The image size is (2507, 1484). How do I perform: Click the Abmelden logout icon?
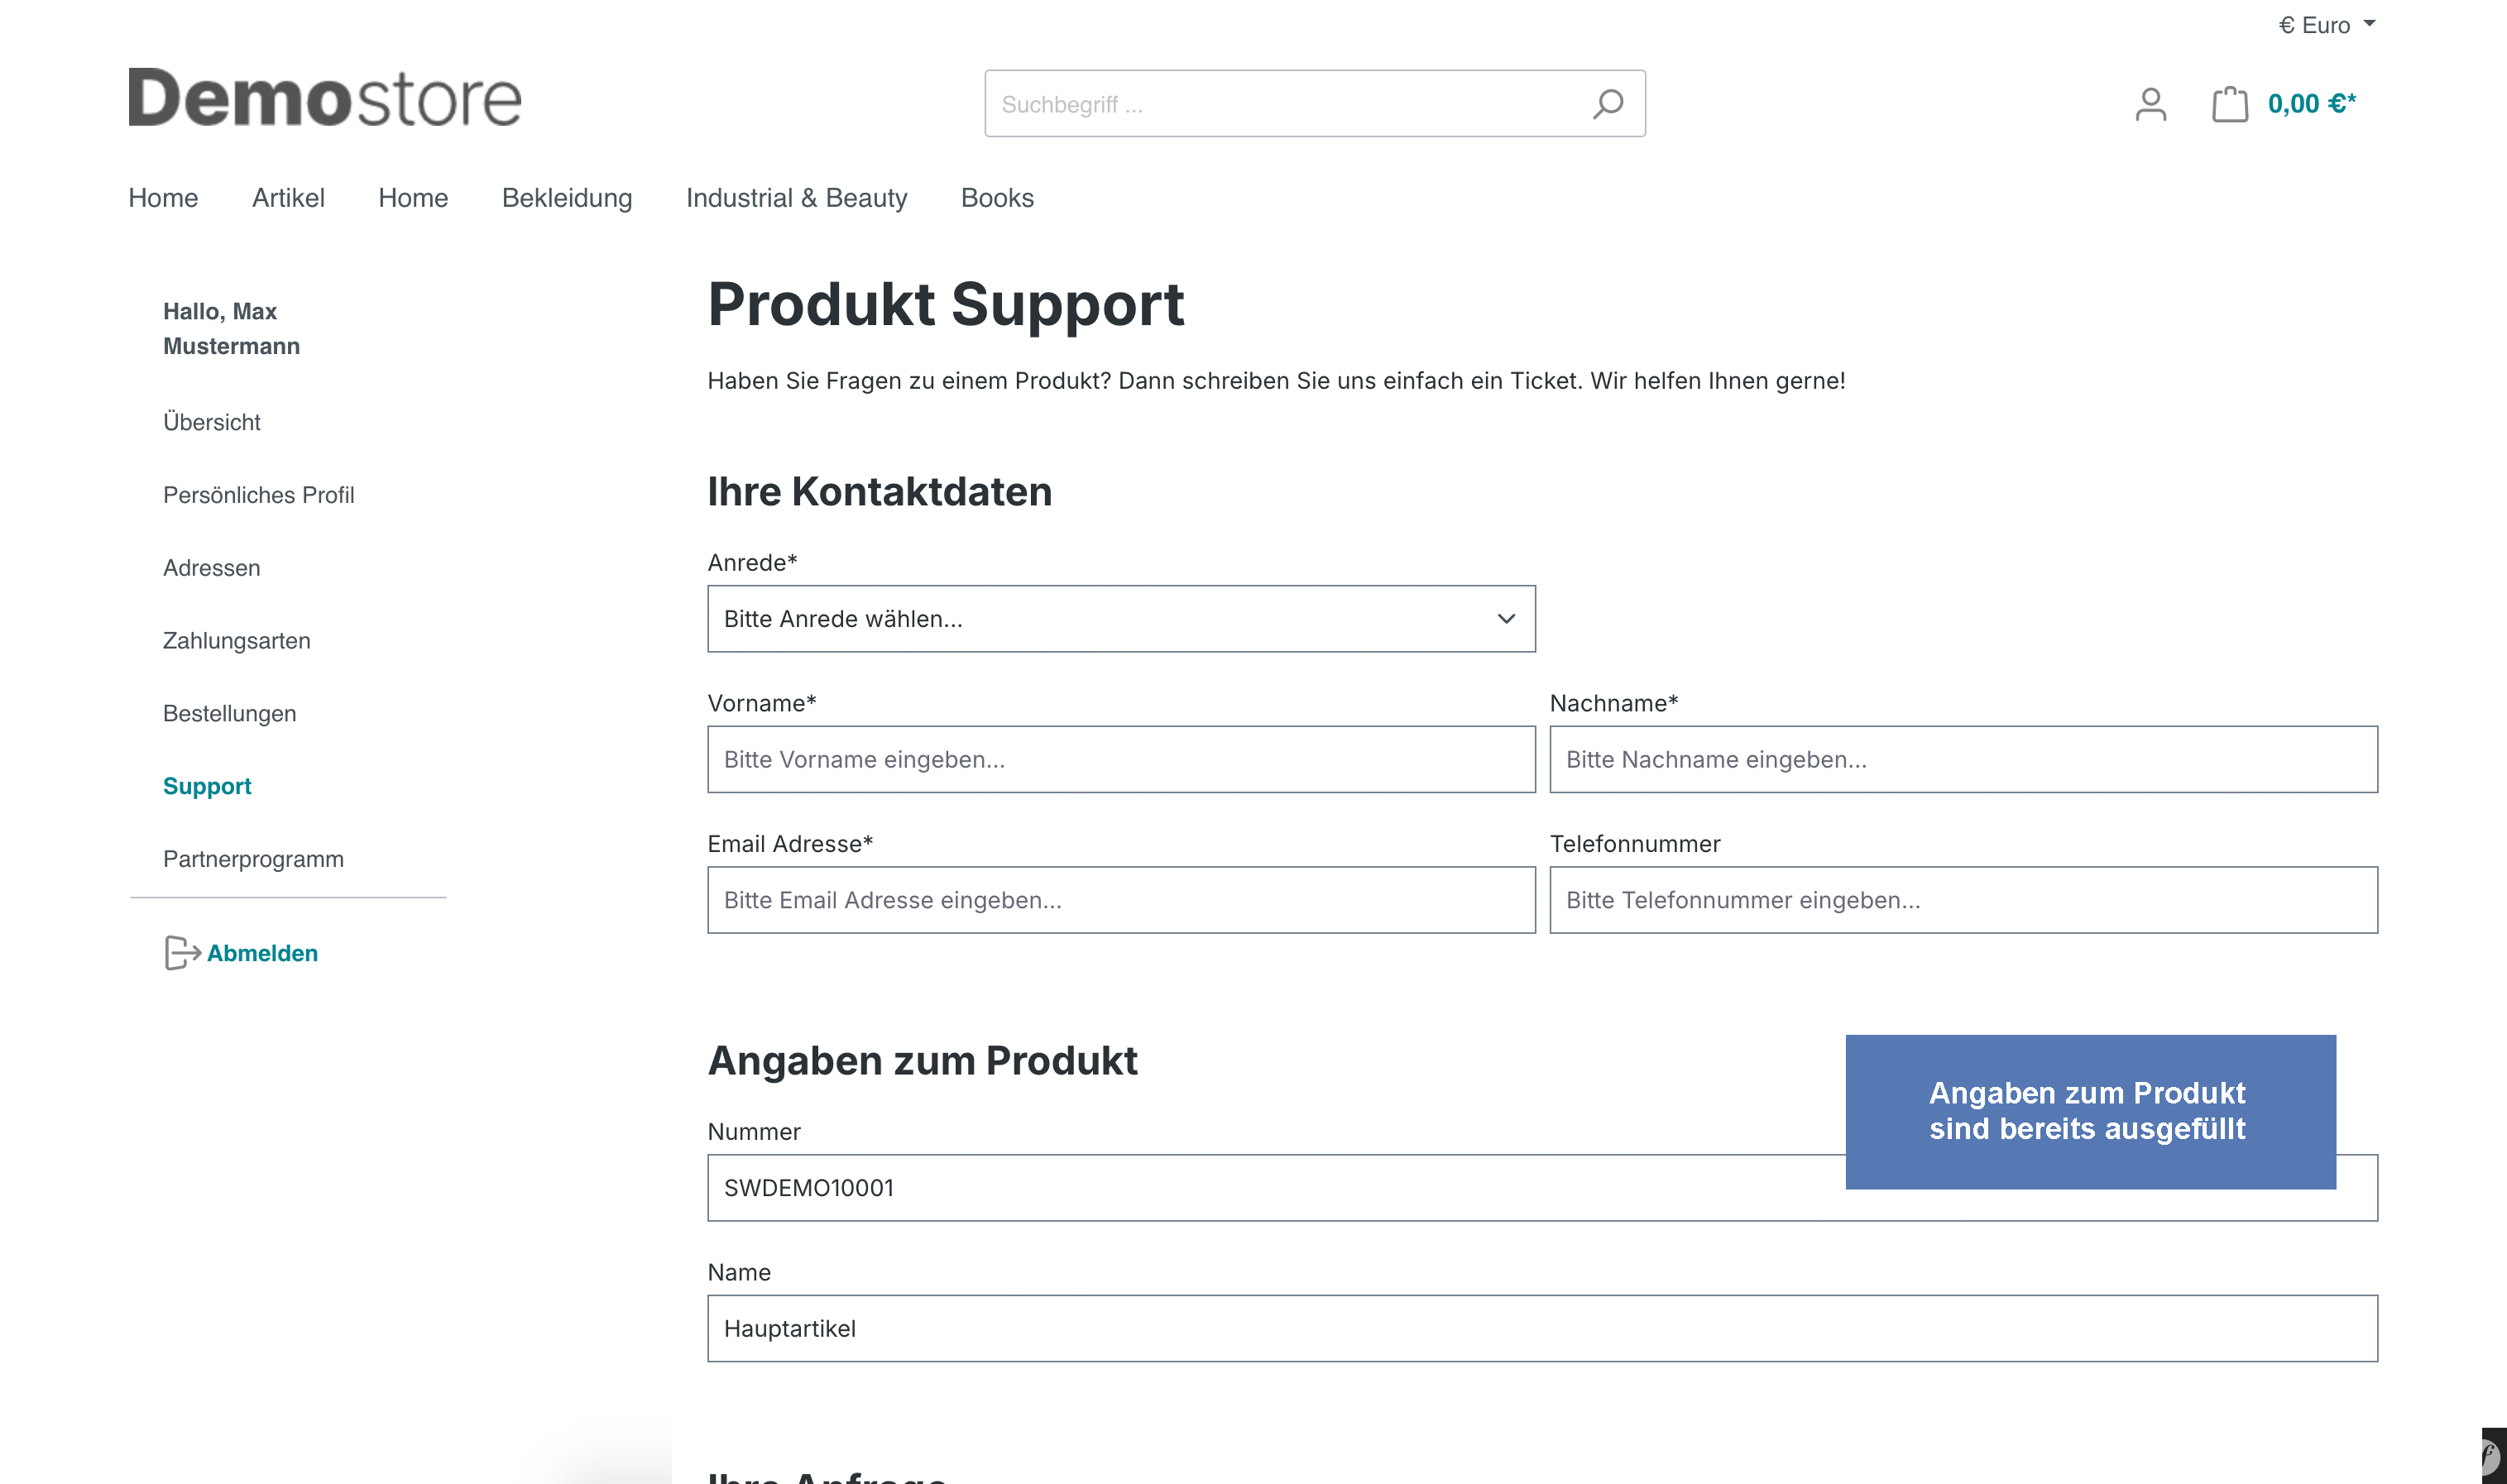(x=181, y=953)
